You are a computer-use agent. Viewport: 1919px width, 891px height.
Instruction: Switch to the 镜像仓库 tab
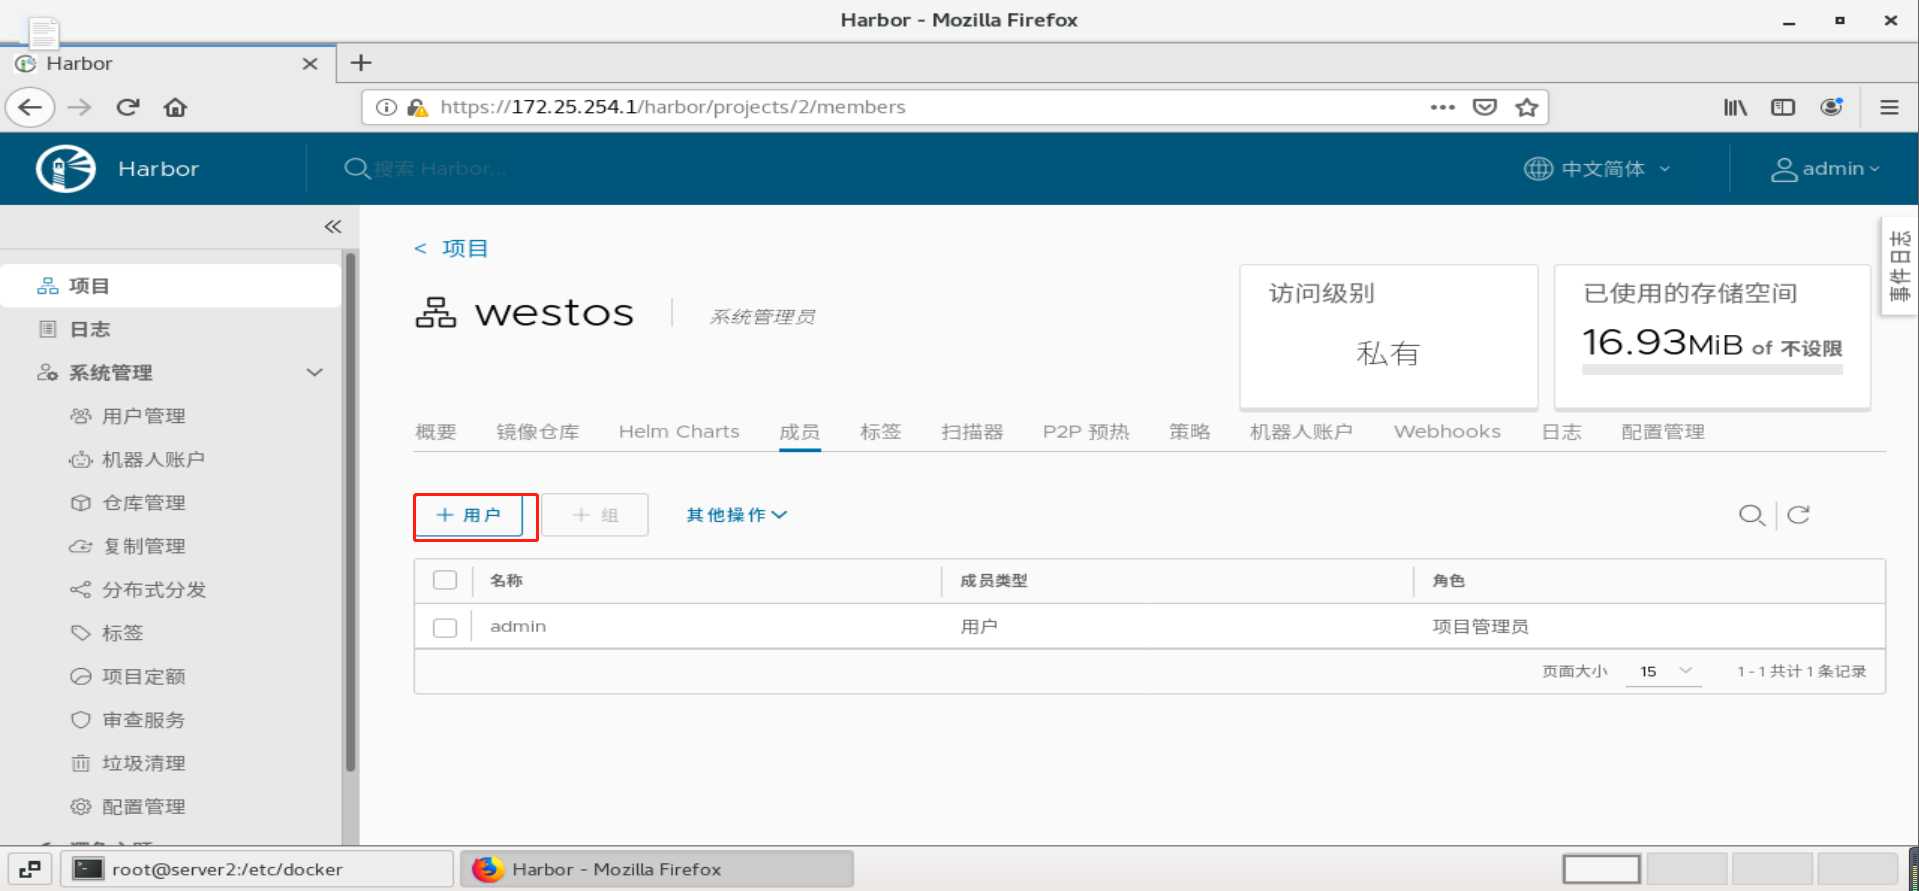(x=537, y=432)
